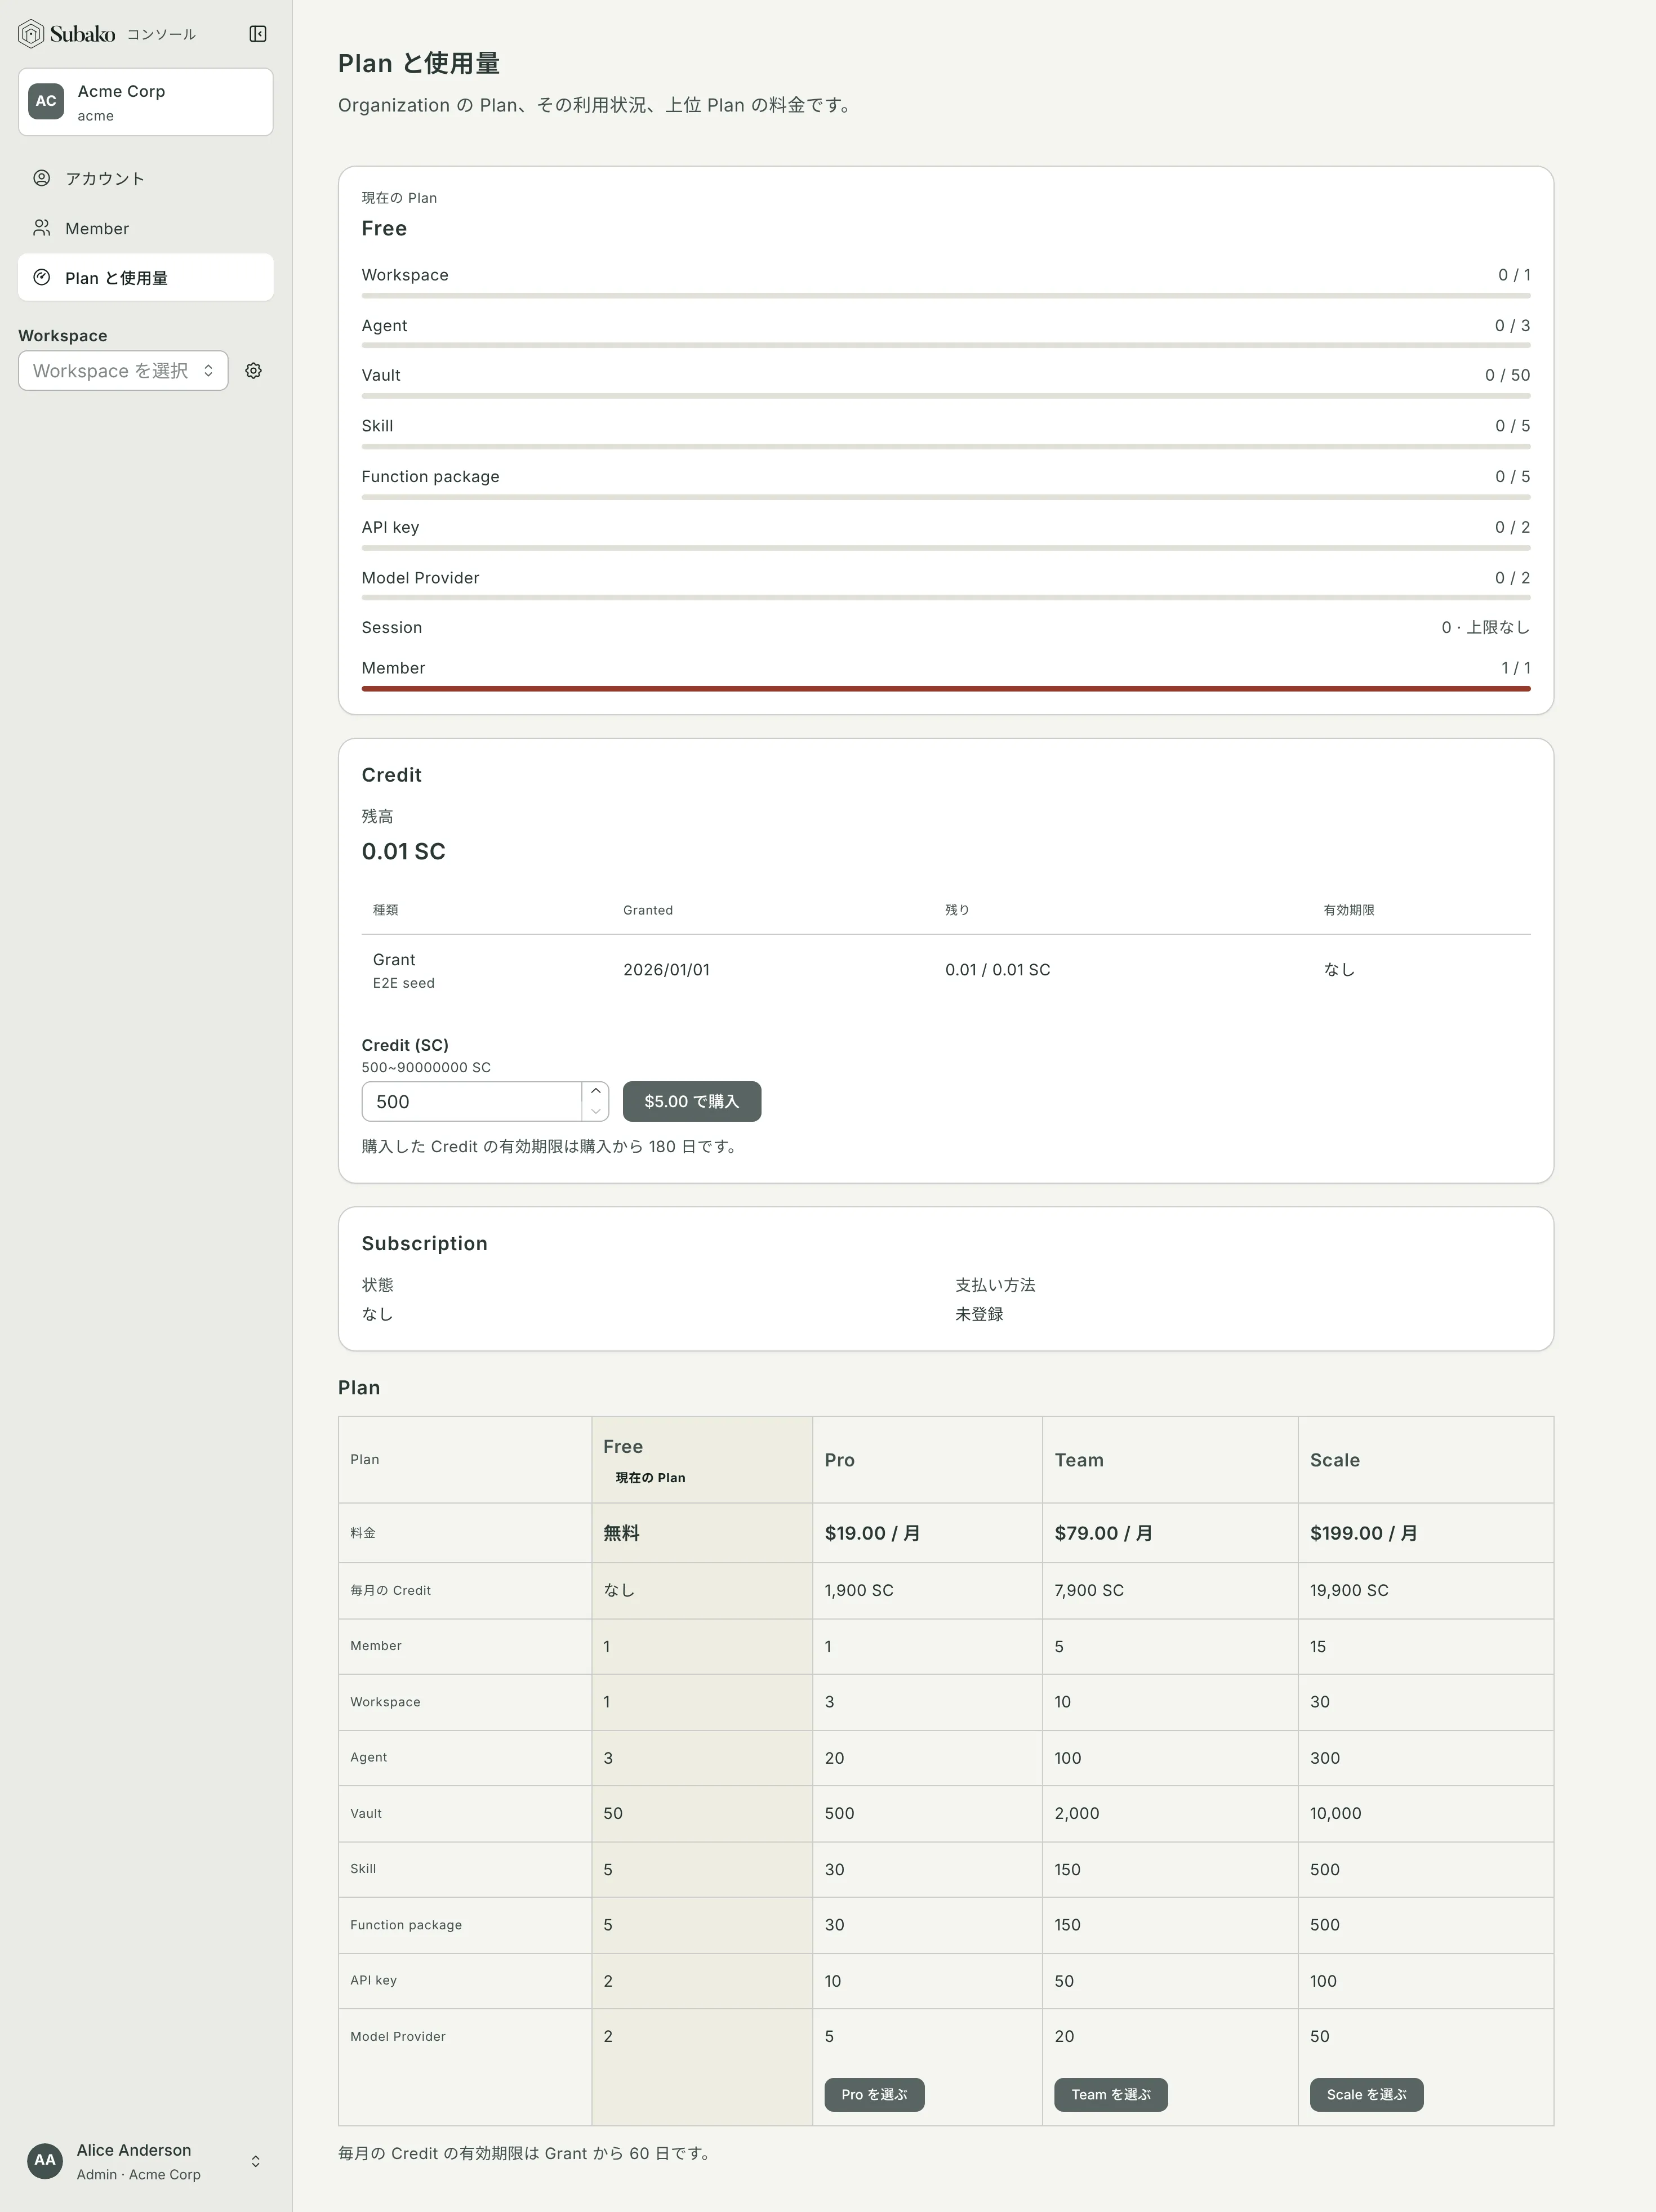Increase Credit amount with up stepper
Viewport: 1656px width, 2212px height.
(x=596, y=1091)
